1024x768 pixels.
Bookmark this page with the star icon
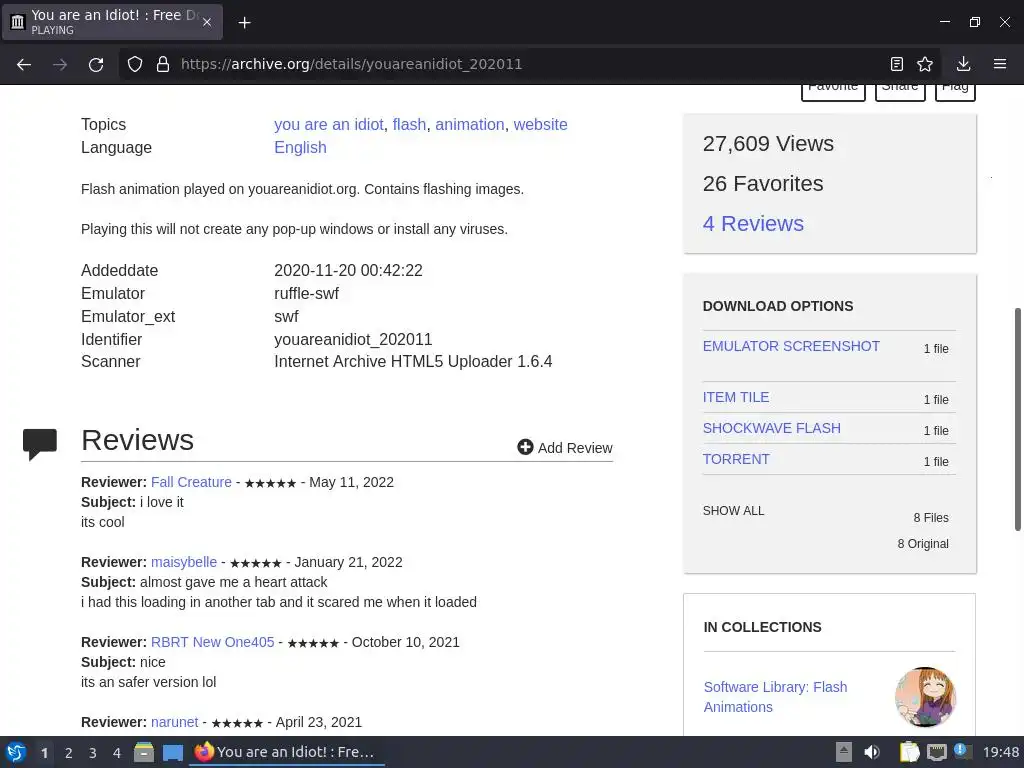[x=925, y=64]
